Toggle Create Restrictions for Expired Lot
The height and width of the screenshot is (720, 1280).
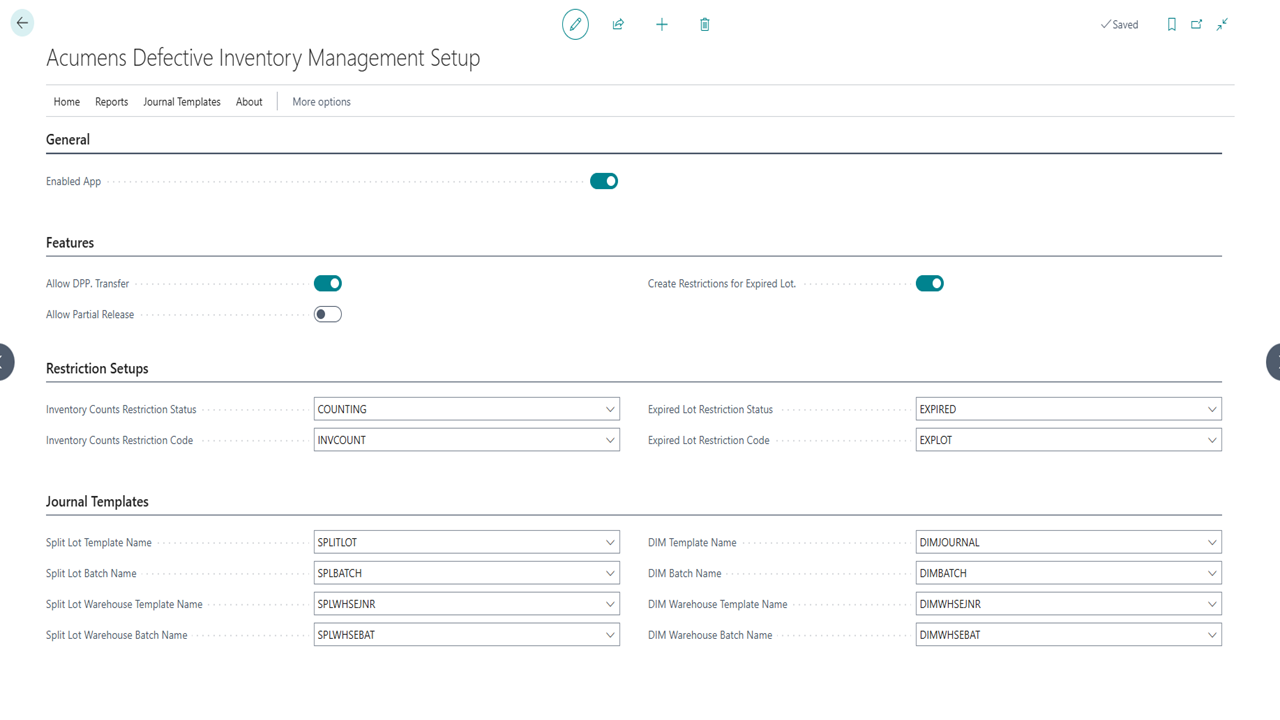[x=930, y=283]
